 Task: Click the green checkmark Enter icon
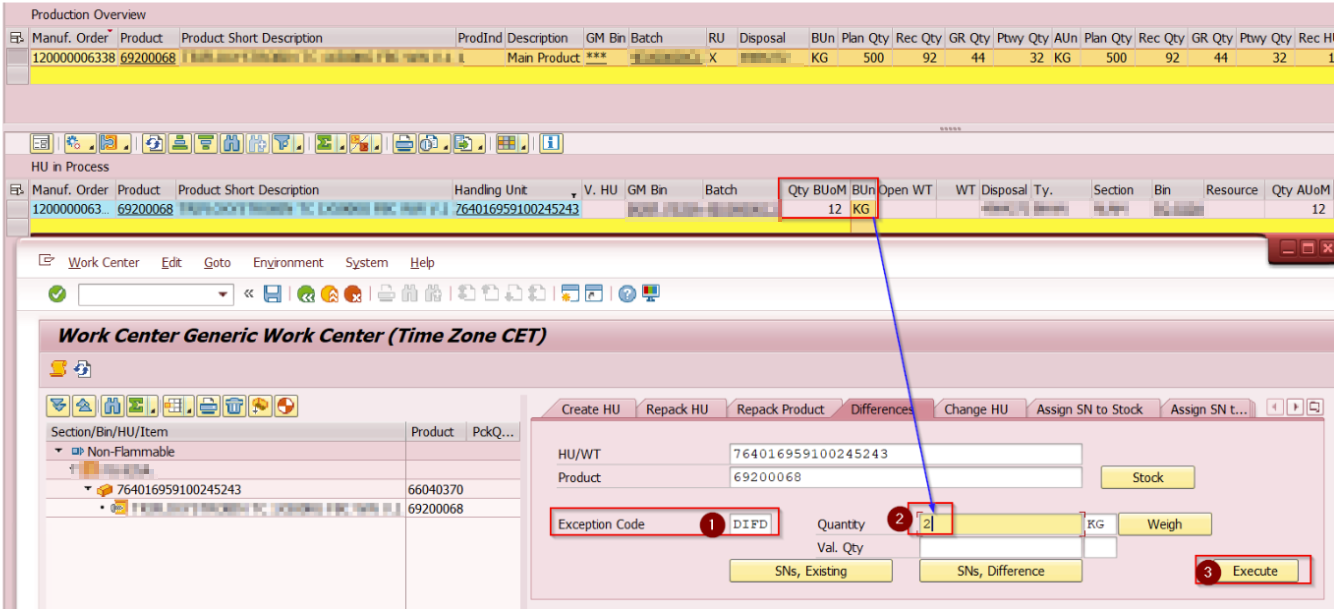pyautogui.click(x=57, y=294)
